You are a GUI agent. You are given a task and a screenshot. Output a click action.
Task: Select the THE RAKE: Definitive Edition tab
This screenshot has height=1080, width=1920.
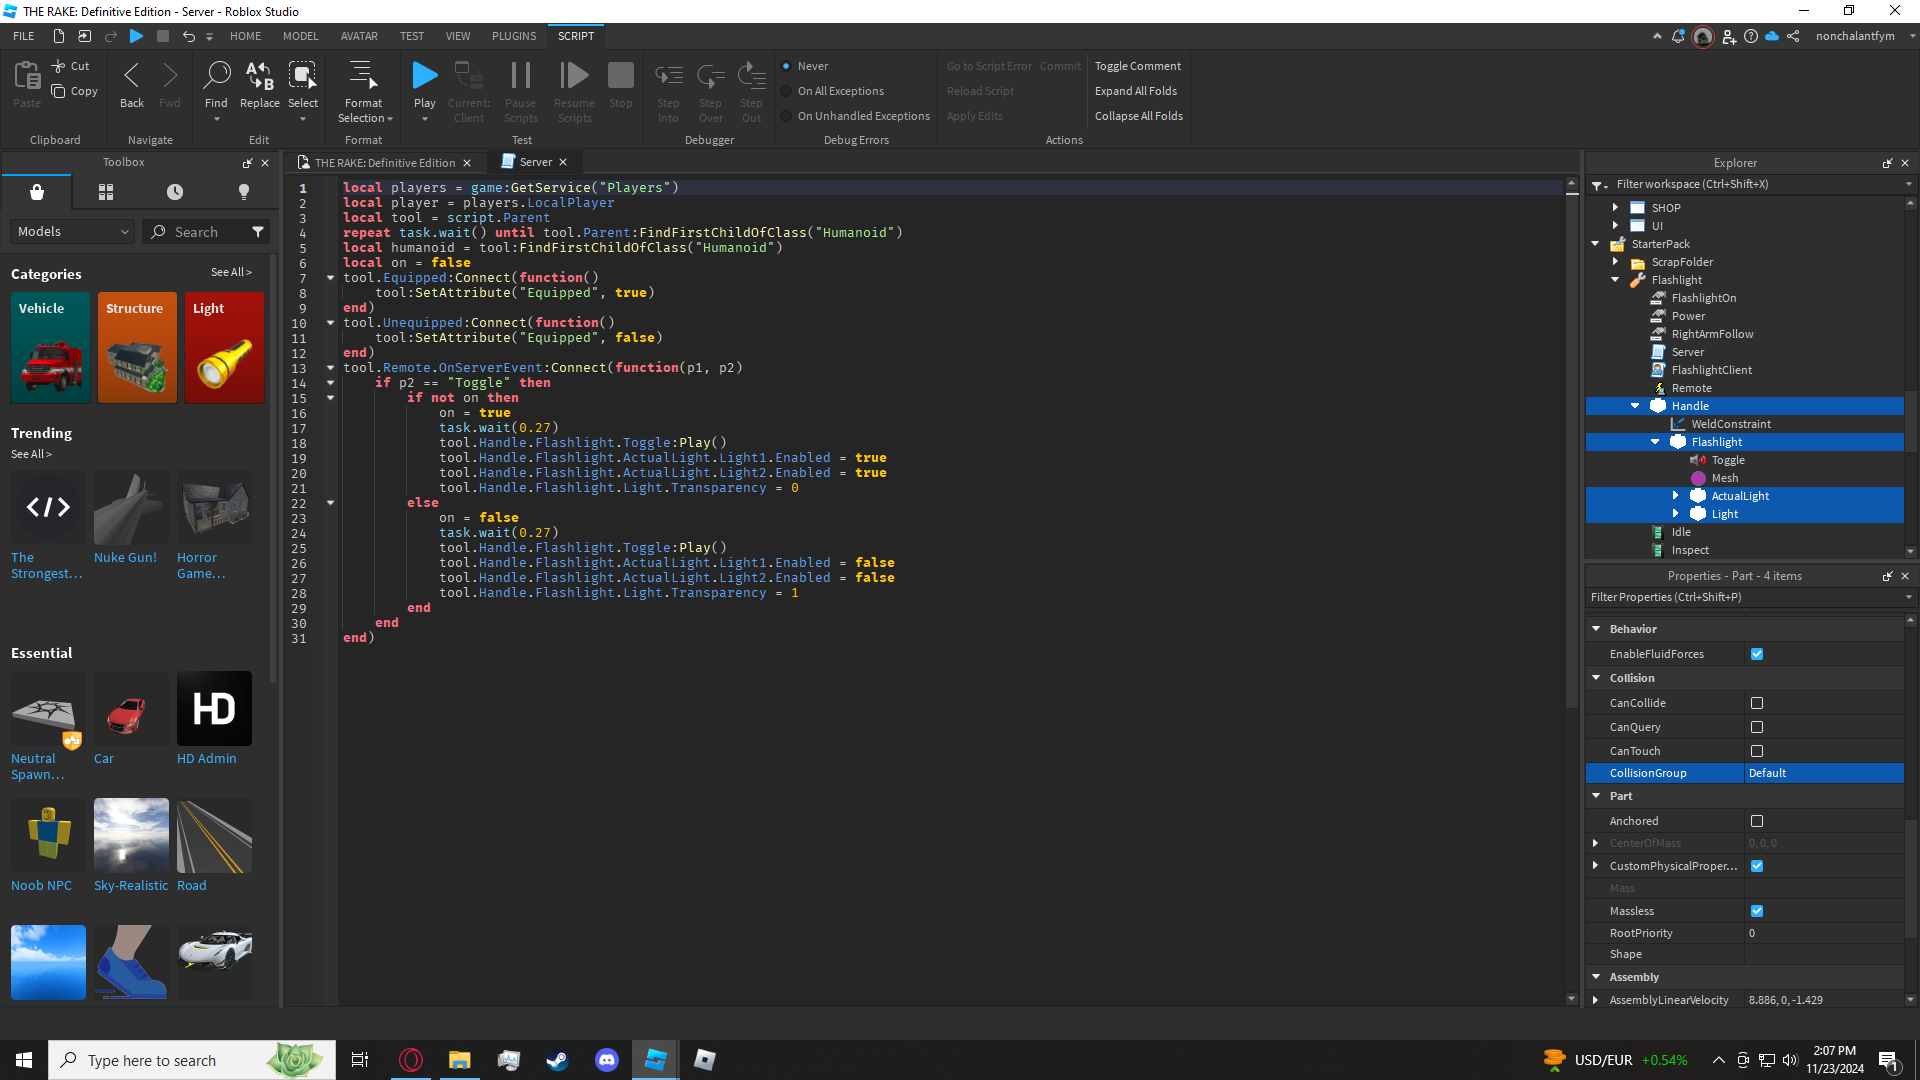[x=383, y=162]
